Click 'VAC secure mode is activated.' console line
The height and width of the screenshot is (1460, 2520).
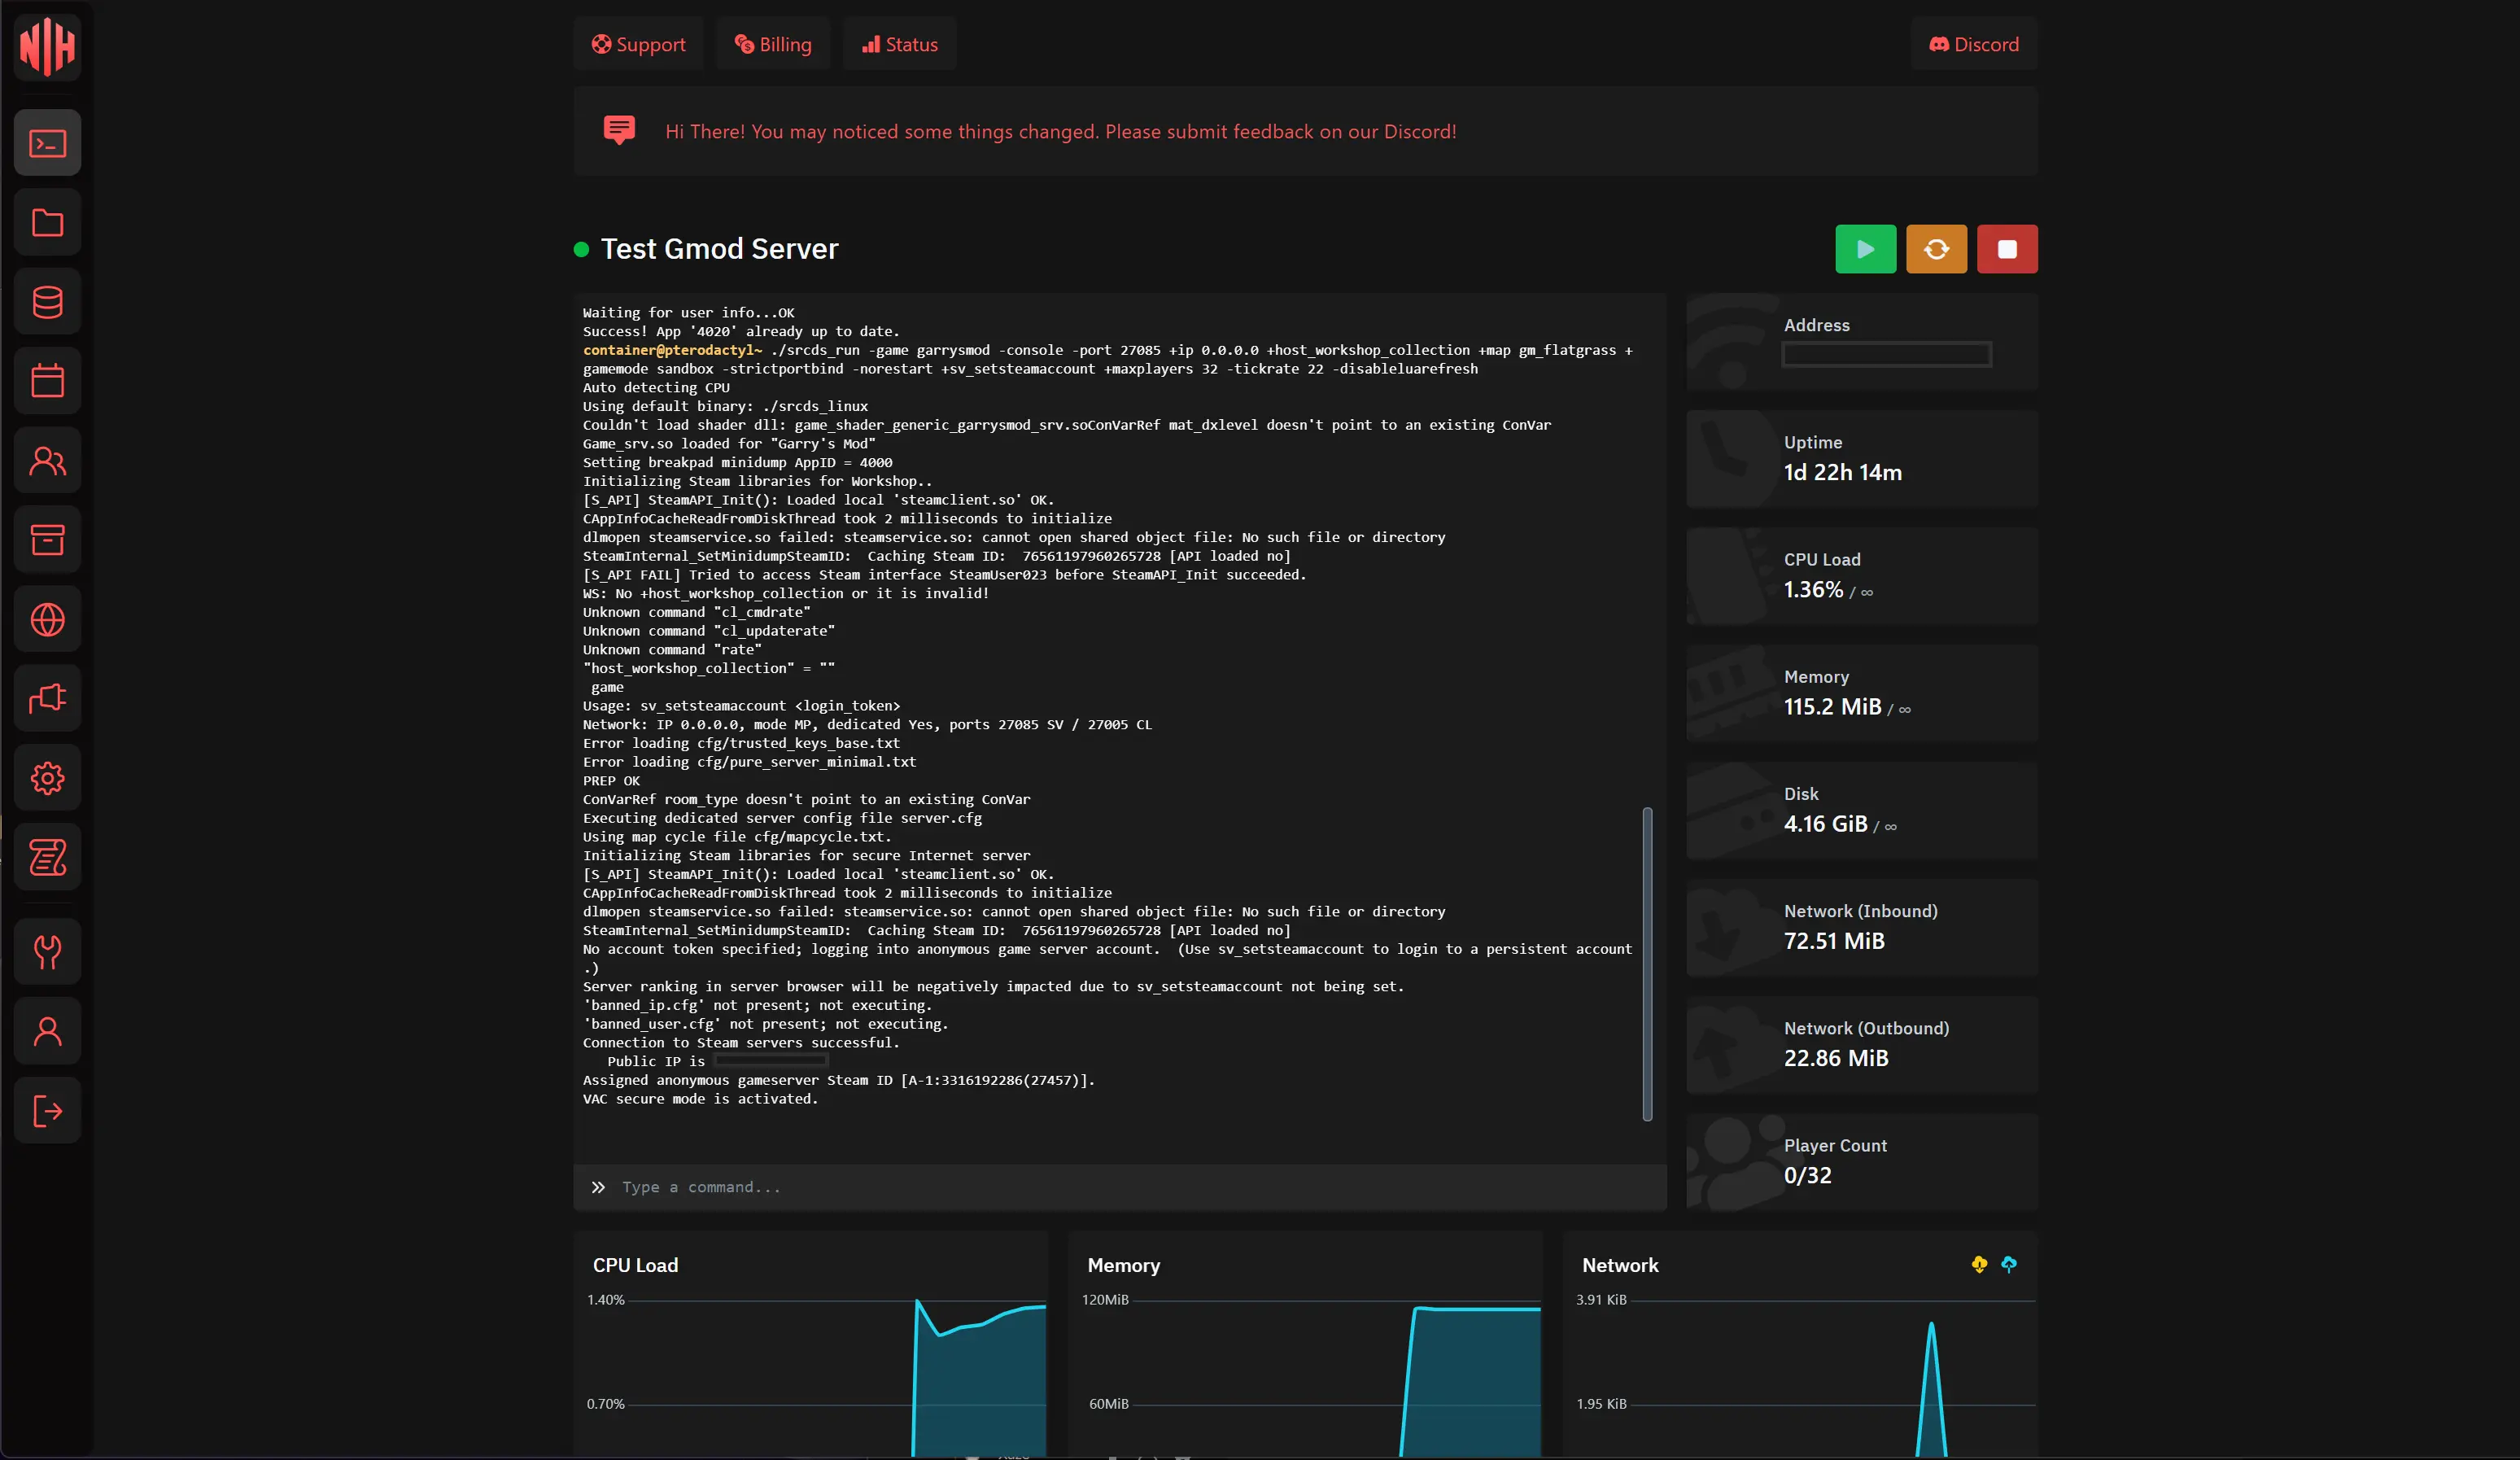click(700, 1099)
